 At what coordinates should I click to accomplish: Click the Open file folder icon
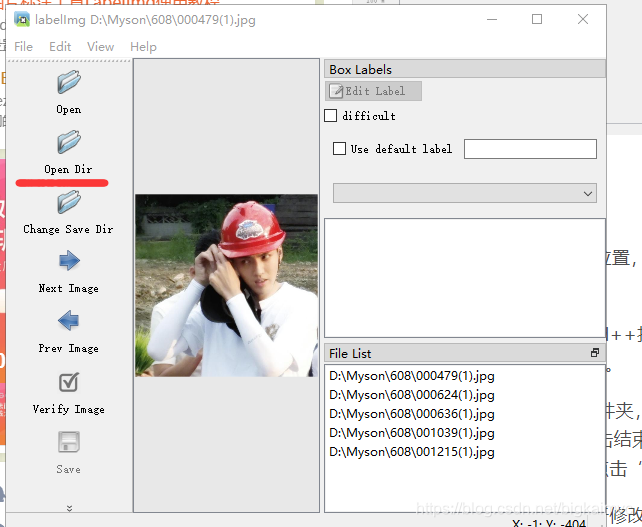coord(69,81)
